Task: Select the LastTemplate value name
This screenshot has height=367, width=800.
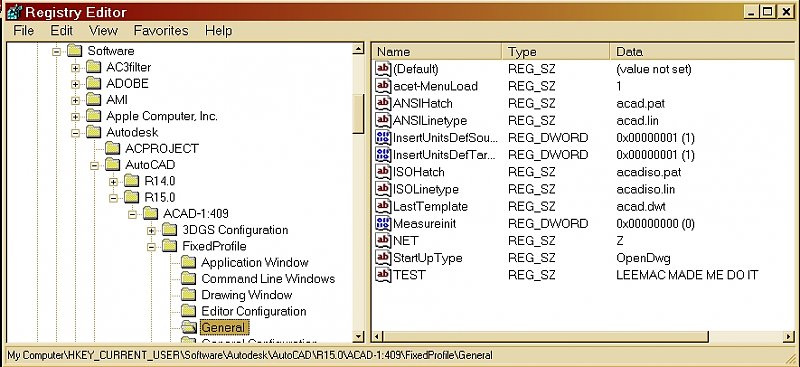Action: 430,206
